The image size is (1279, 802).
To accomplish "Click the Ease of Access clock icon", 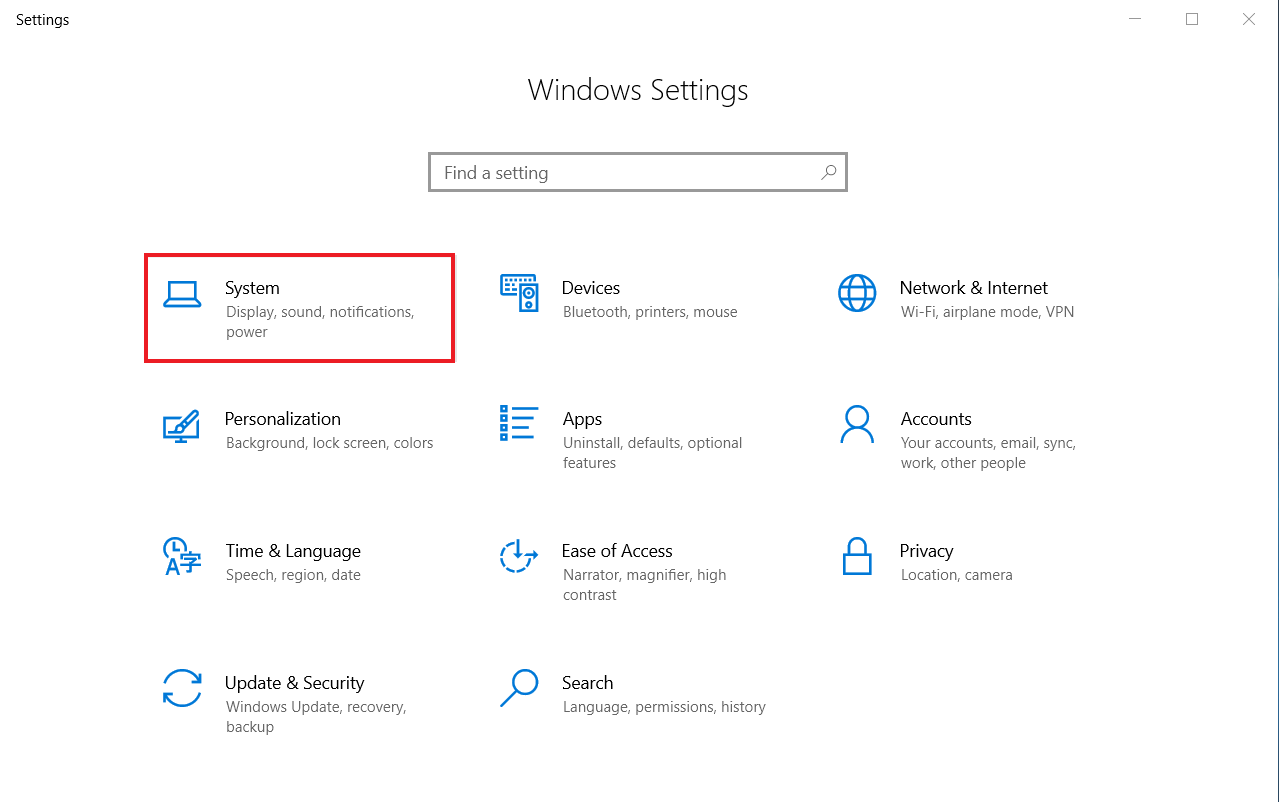I will pyautogui.click(x=518, y=558).
